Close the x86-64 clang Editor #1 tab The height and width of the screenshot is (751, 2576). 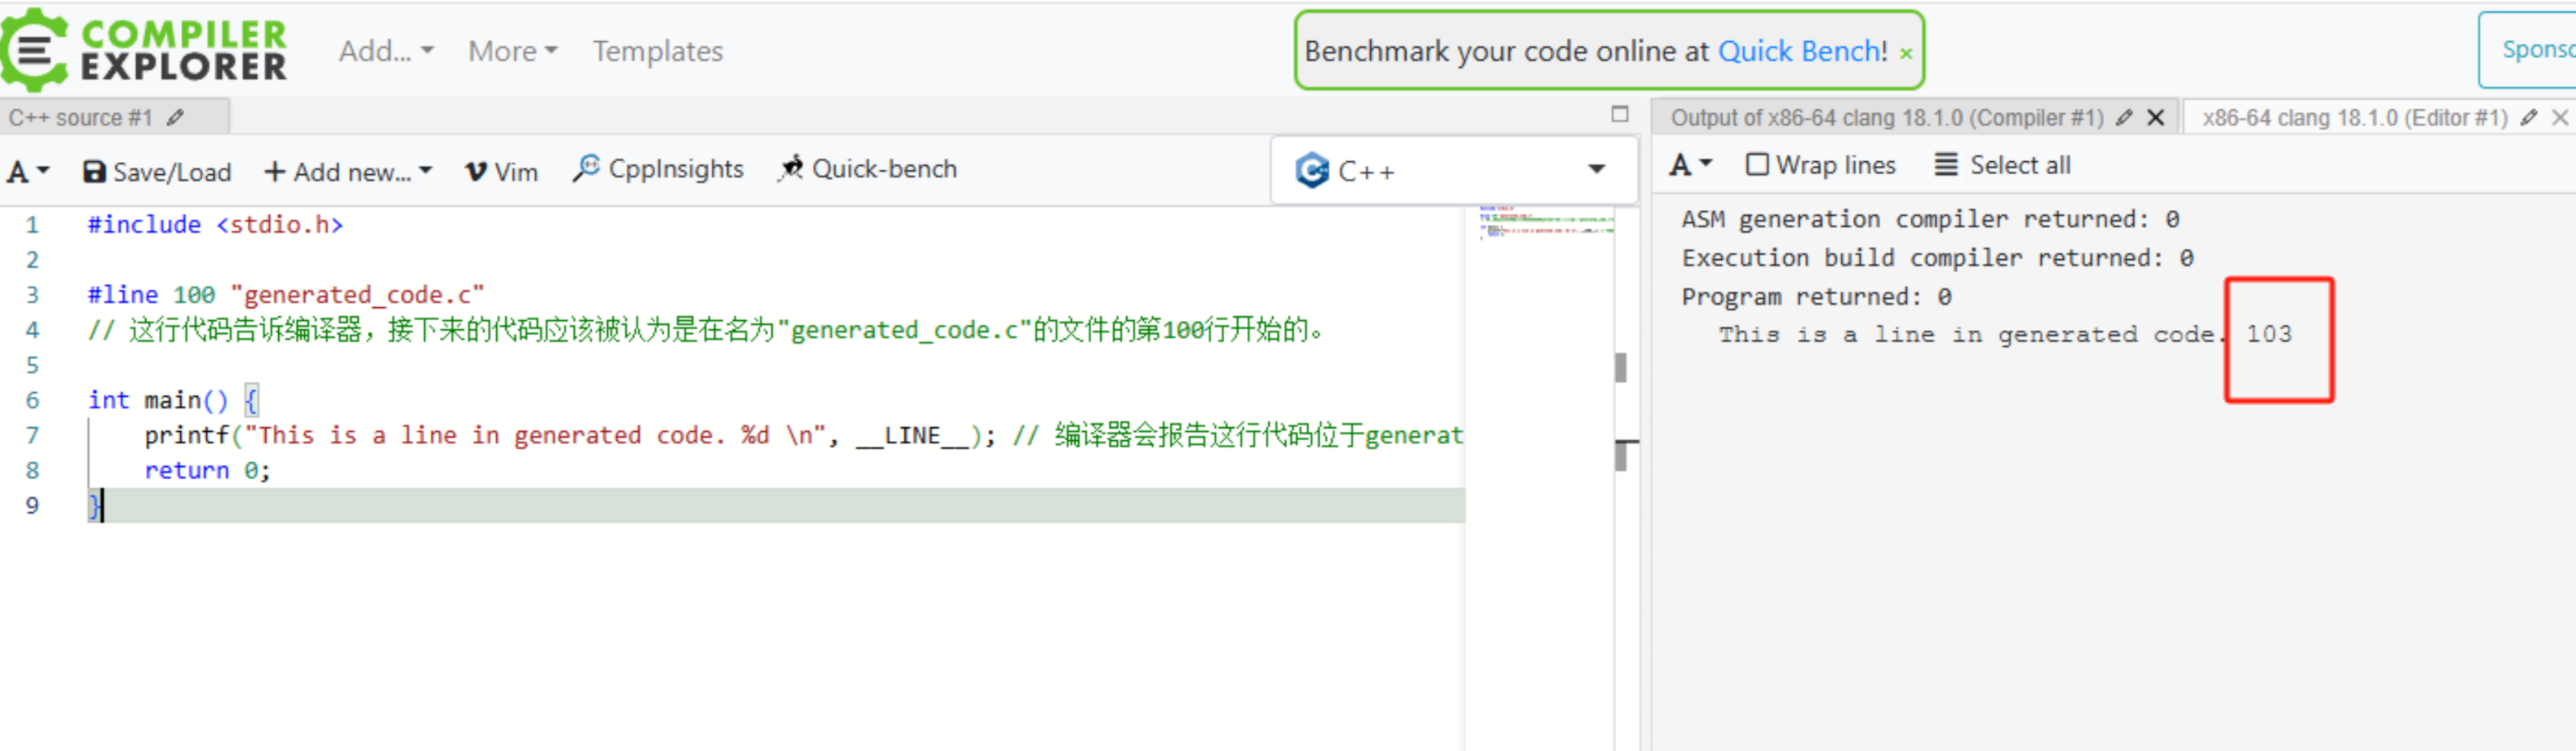pyautogui.click(x=2561, y=118)
